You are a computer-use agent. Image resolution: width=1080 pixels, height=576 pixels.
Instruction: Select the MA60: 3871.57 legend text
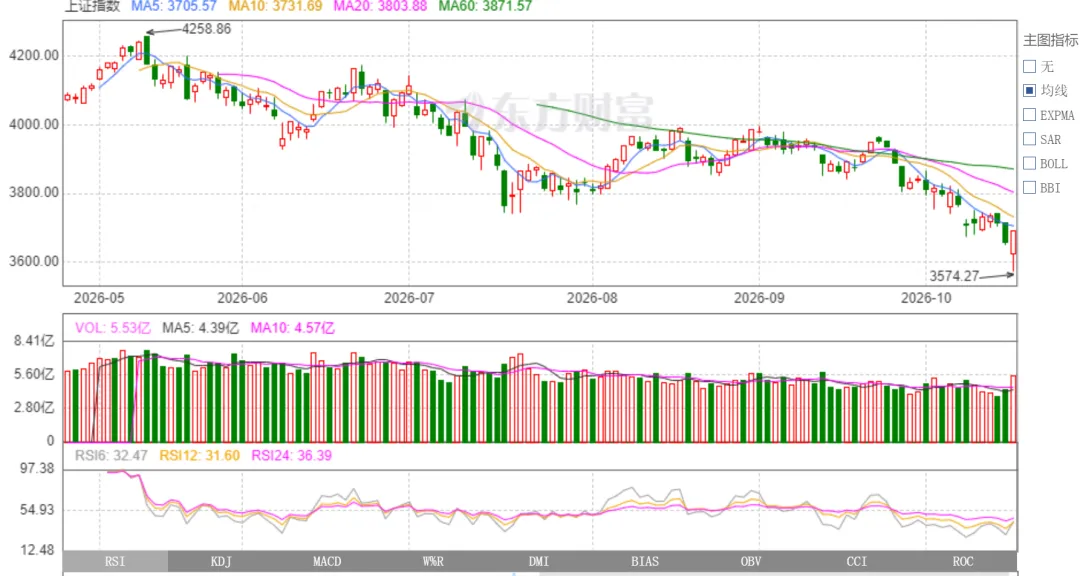coord(486,6)
